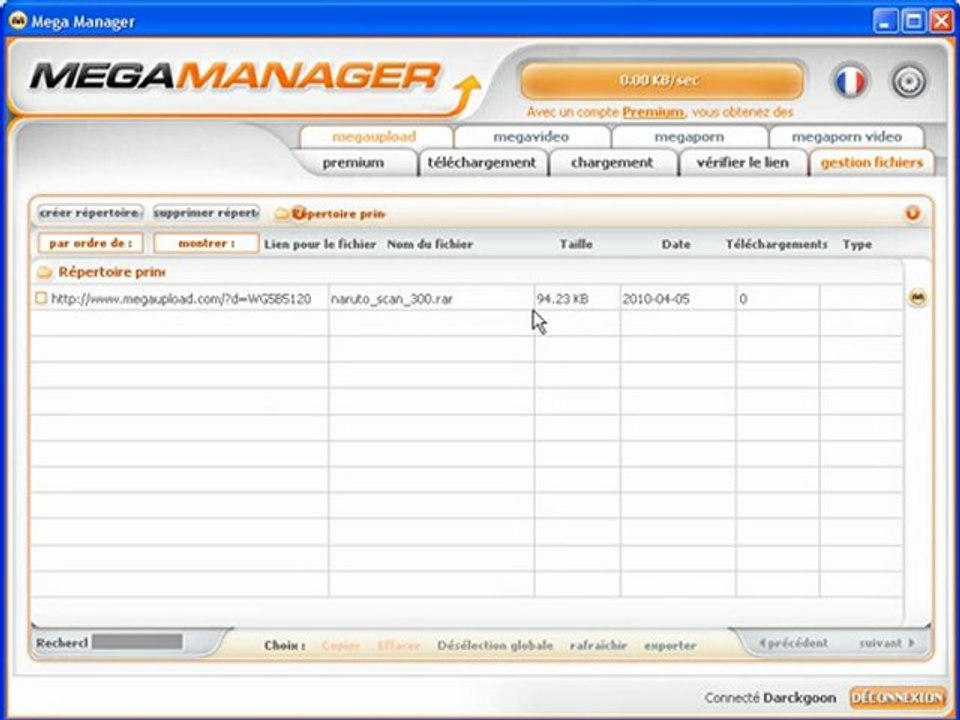
Task: Click folder icon next to Répertoire principal row
Action: [x=44, y=272]
